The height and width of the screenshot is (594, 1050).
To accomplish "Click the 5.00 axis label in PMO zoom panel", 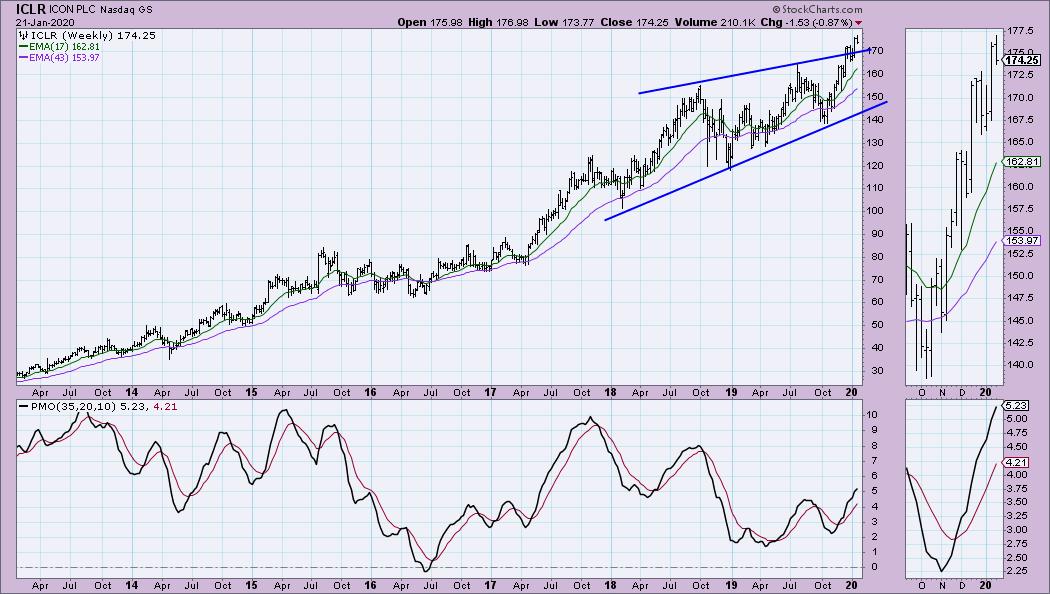I will (x=1019, y=419).
